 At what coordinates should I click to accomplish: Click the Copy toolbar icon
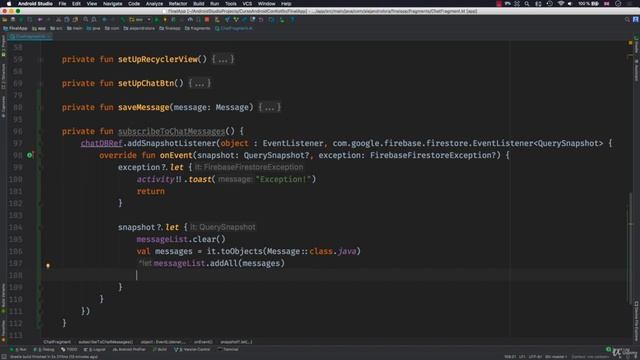coord(67,20)
